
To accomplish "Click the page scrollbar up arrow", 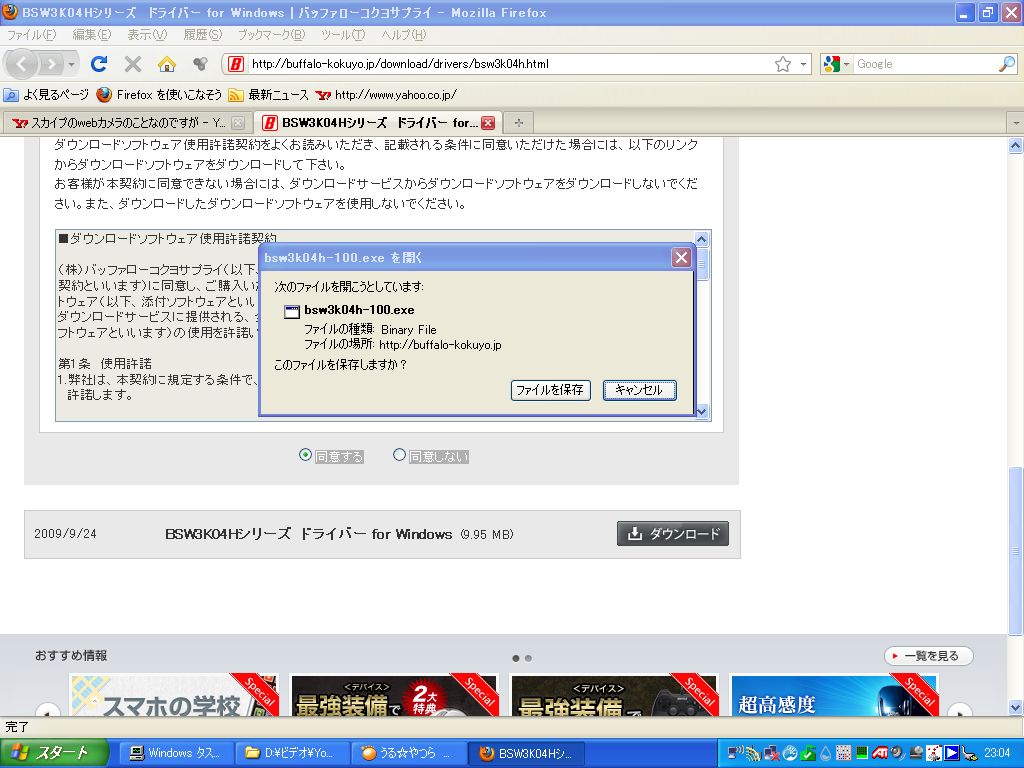I will (1016, 146).
